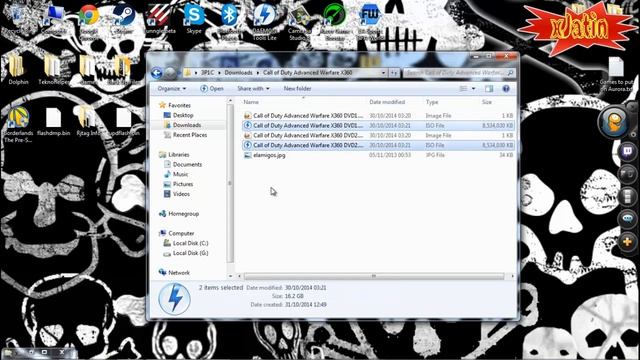This screenshot has height=360, width=640.
Task: Expand the address bar history dropdown
Action: point(383,73)
